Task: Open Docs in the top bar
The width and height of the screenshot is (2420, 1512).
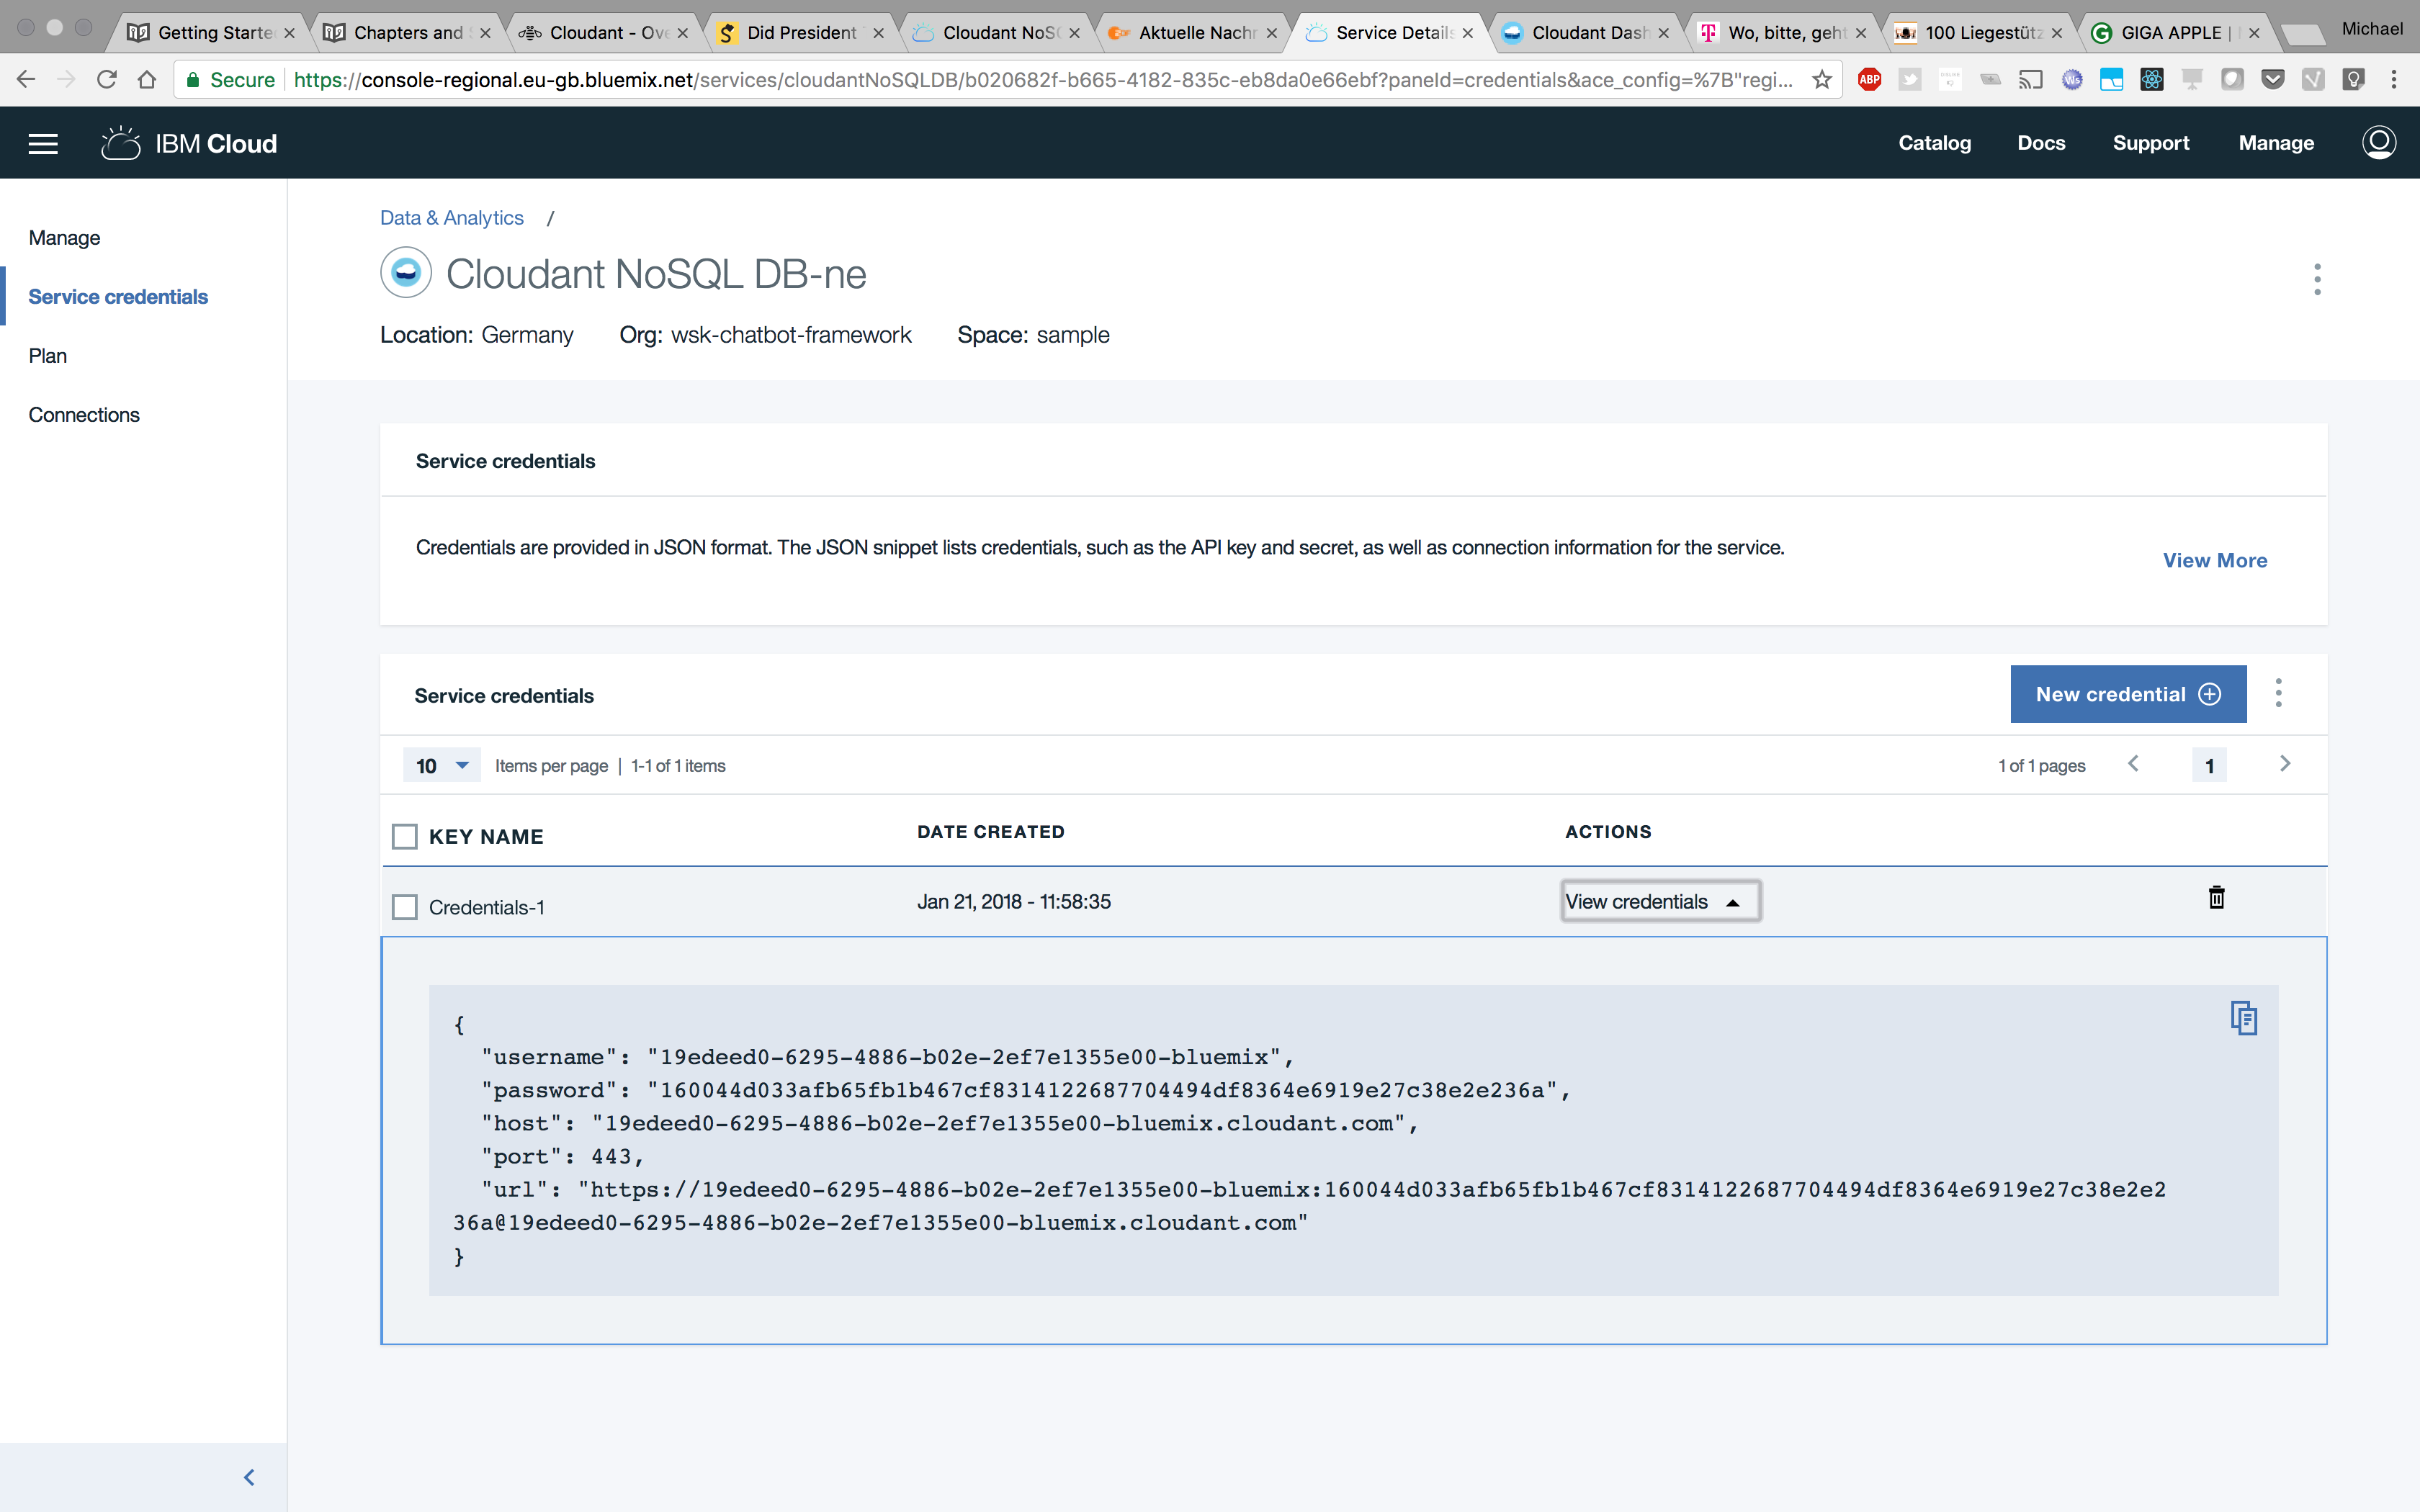Action: click(x=2040, y=143)
